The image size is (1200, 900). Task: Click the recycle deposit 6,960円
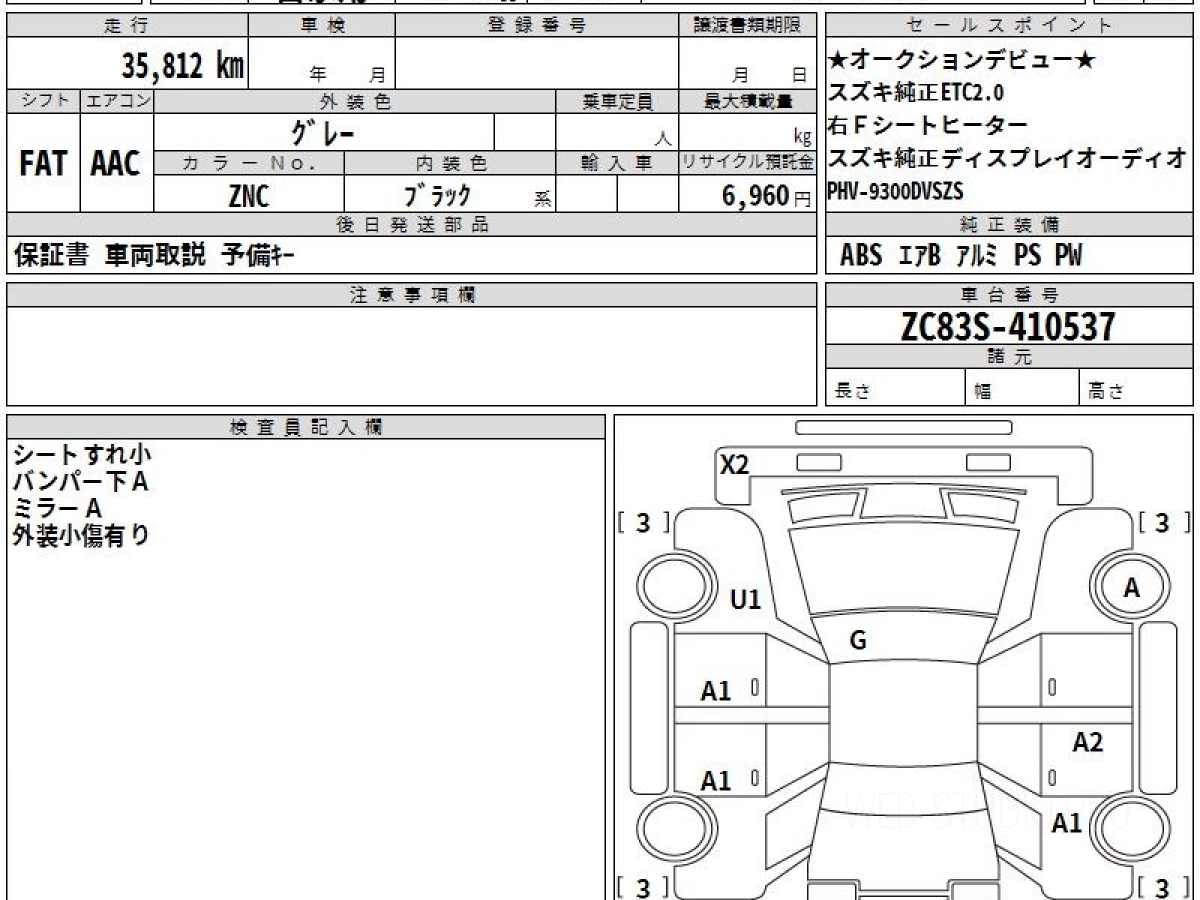click(767, 196)
